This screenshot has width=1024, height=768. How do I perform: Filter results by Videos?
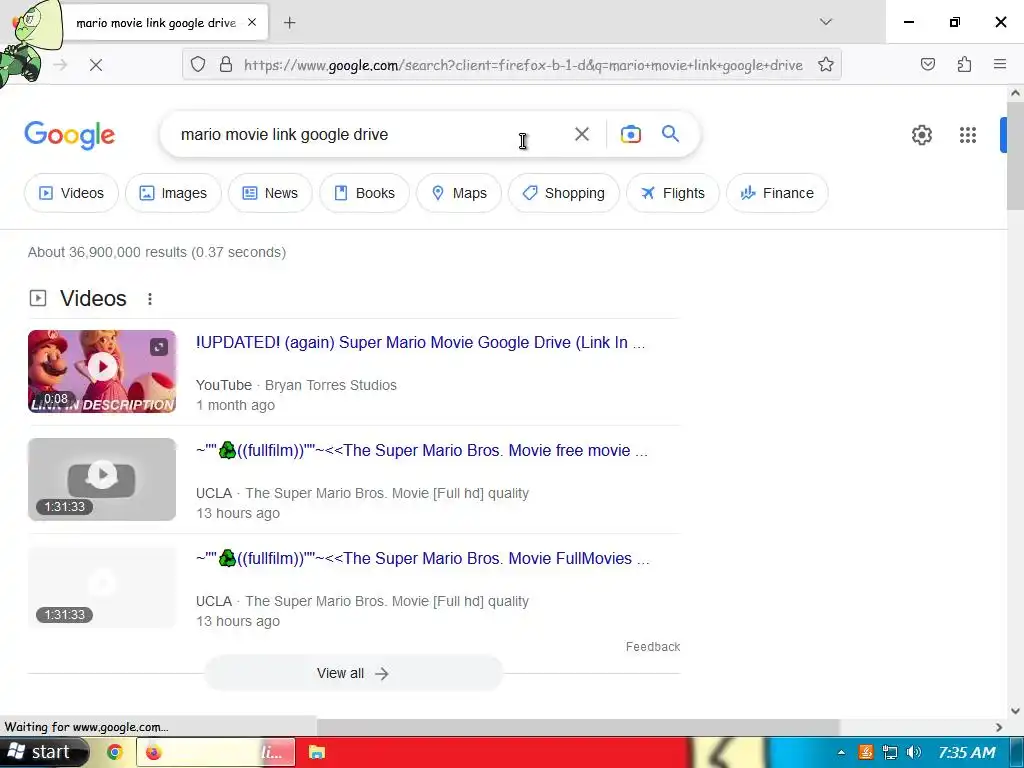coord(71,193)
